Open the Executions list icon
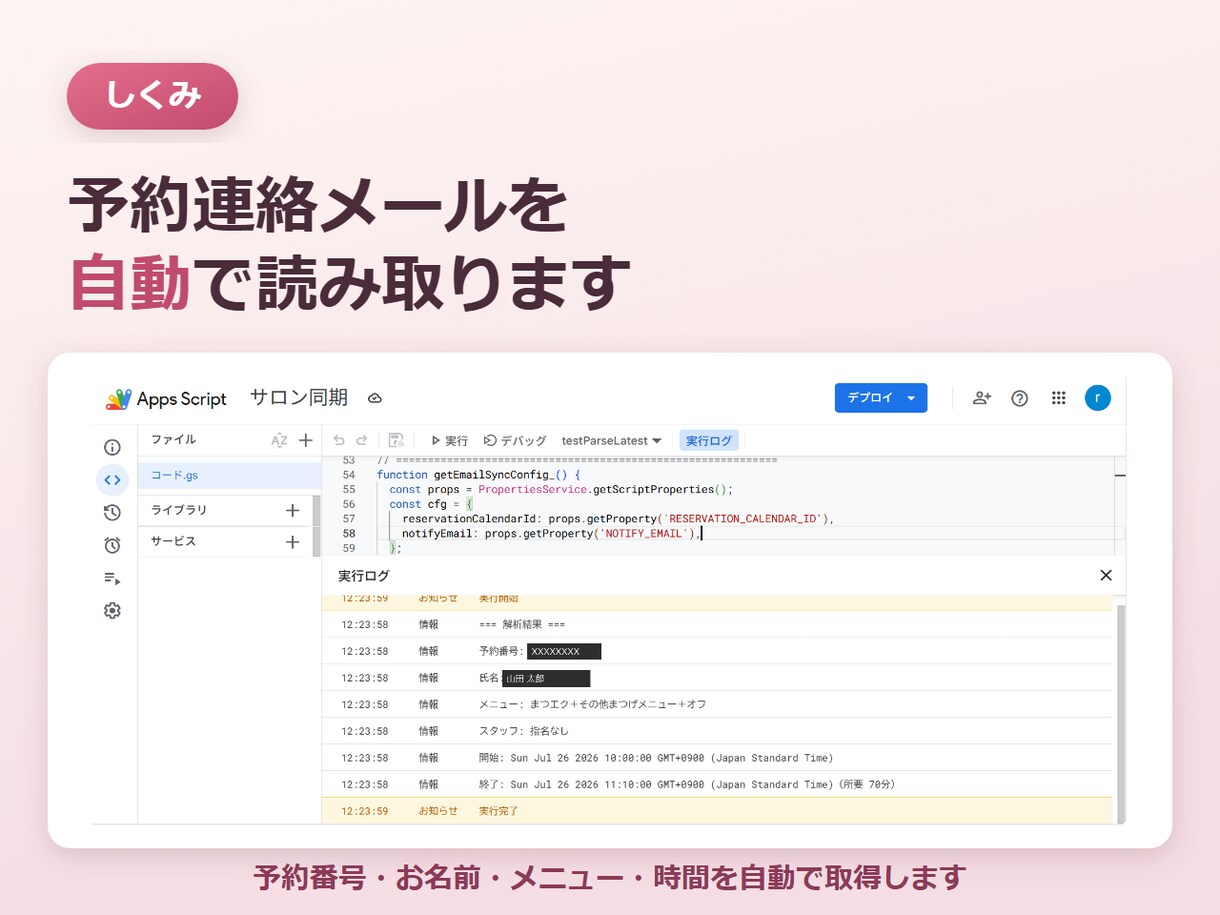This screenshot has height=915, width=1220. (x=112, y=578)
